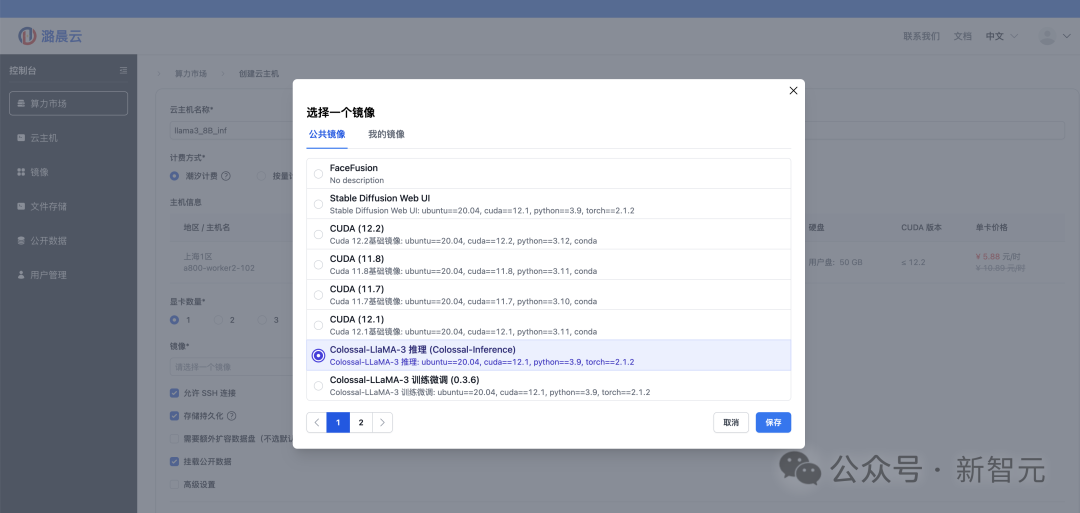The width and height of the screenshot is (1080, 513).
Task: Click the 潞晨云 logo icon
Action: (x=27, y=36)
